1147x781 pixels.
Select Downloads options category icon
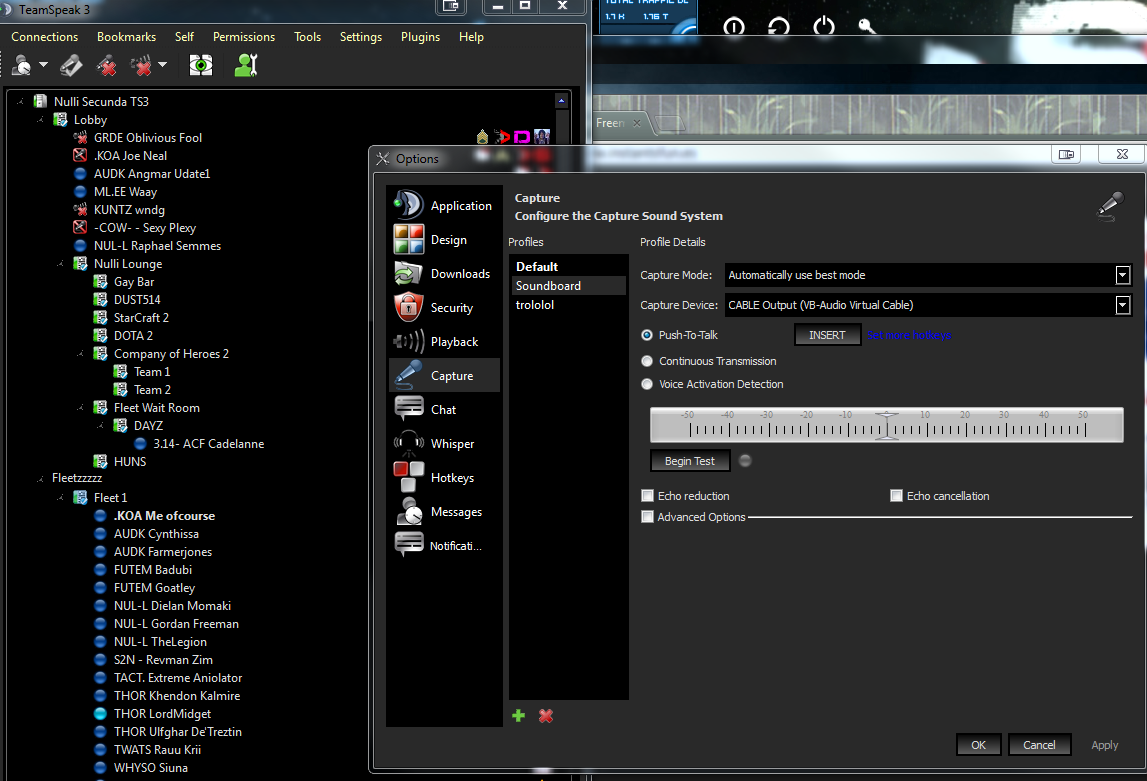click(408, 273)
